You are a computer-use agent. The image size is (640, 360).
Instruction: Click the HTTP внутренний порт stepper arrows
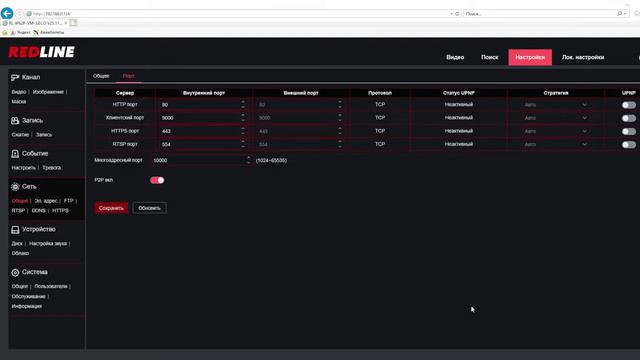point(243,104)
